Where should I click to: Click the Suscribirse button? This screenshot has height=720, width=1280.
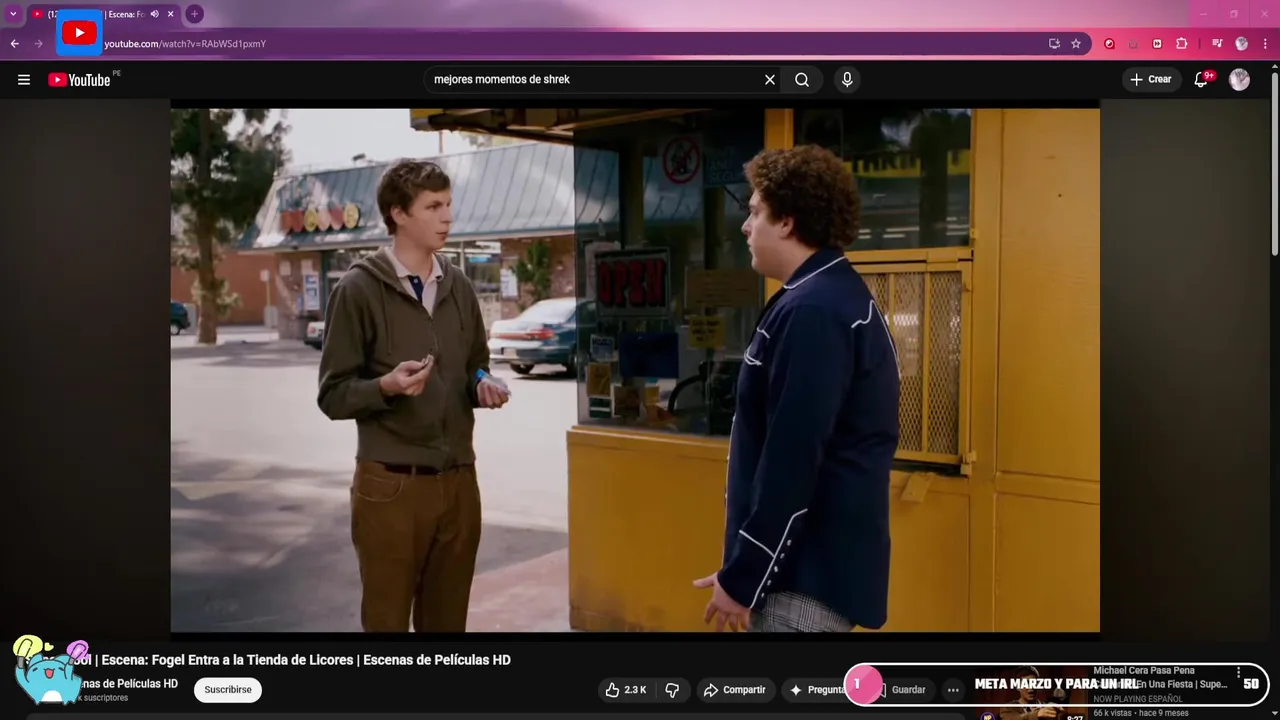point(228,690)
